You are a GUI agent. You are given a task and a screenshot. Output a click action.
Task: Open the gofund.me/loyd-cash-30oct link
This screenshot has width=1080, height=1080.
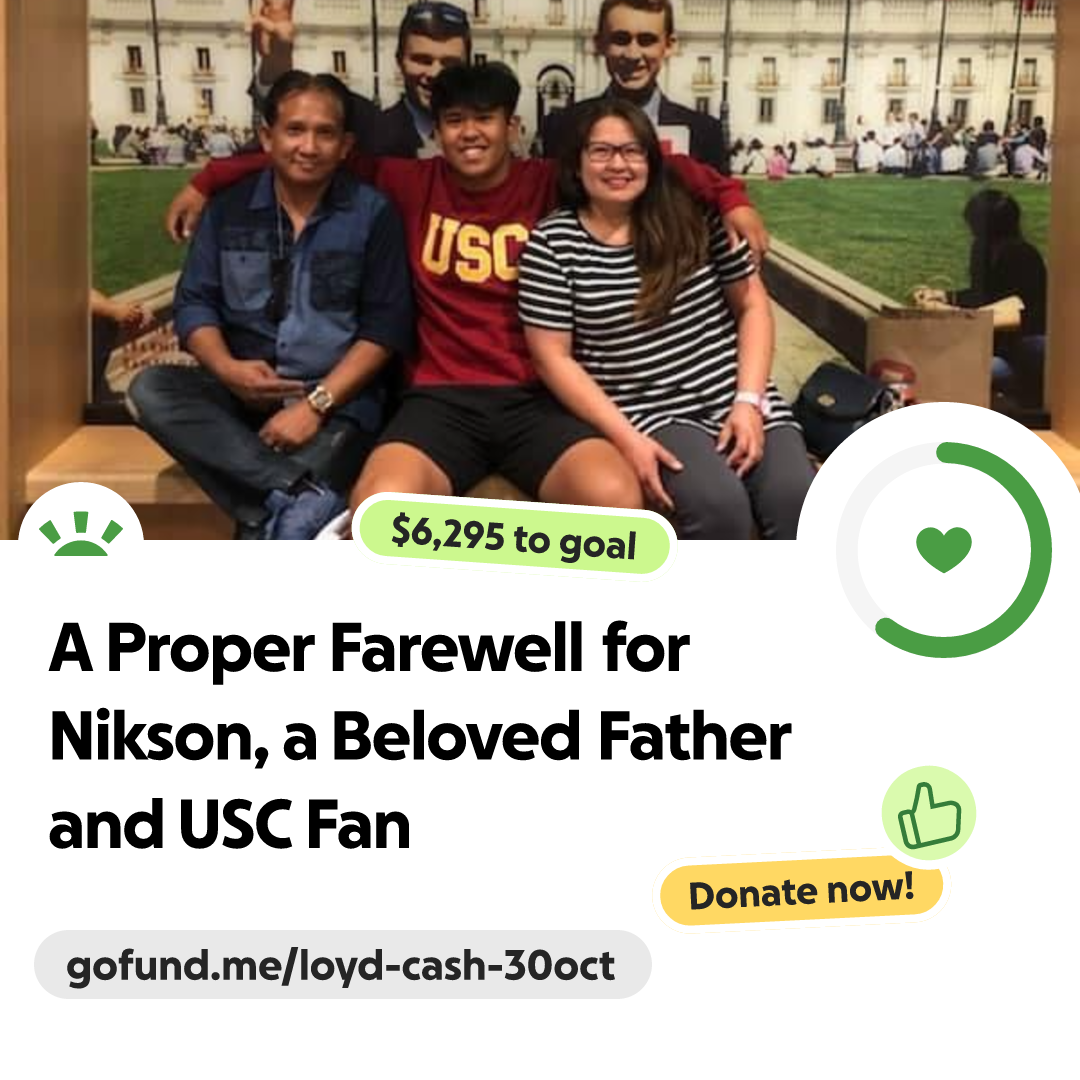click(x=342, y=965)
